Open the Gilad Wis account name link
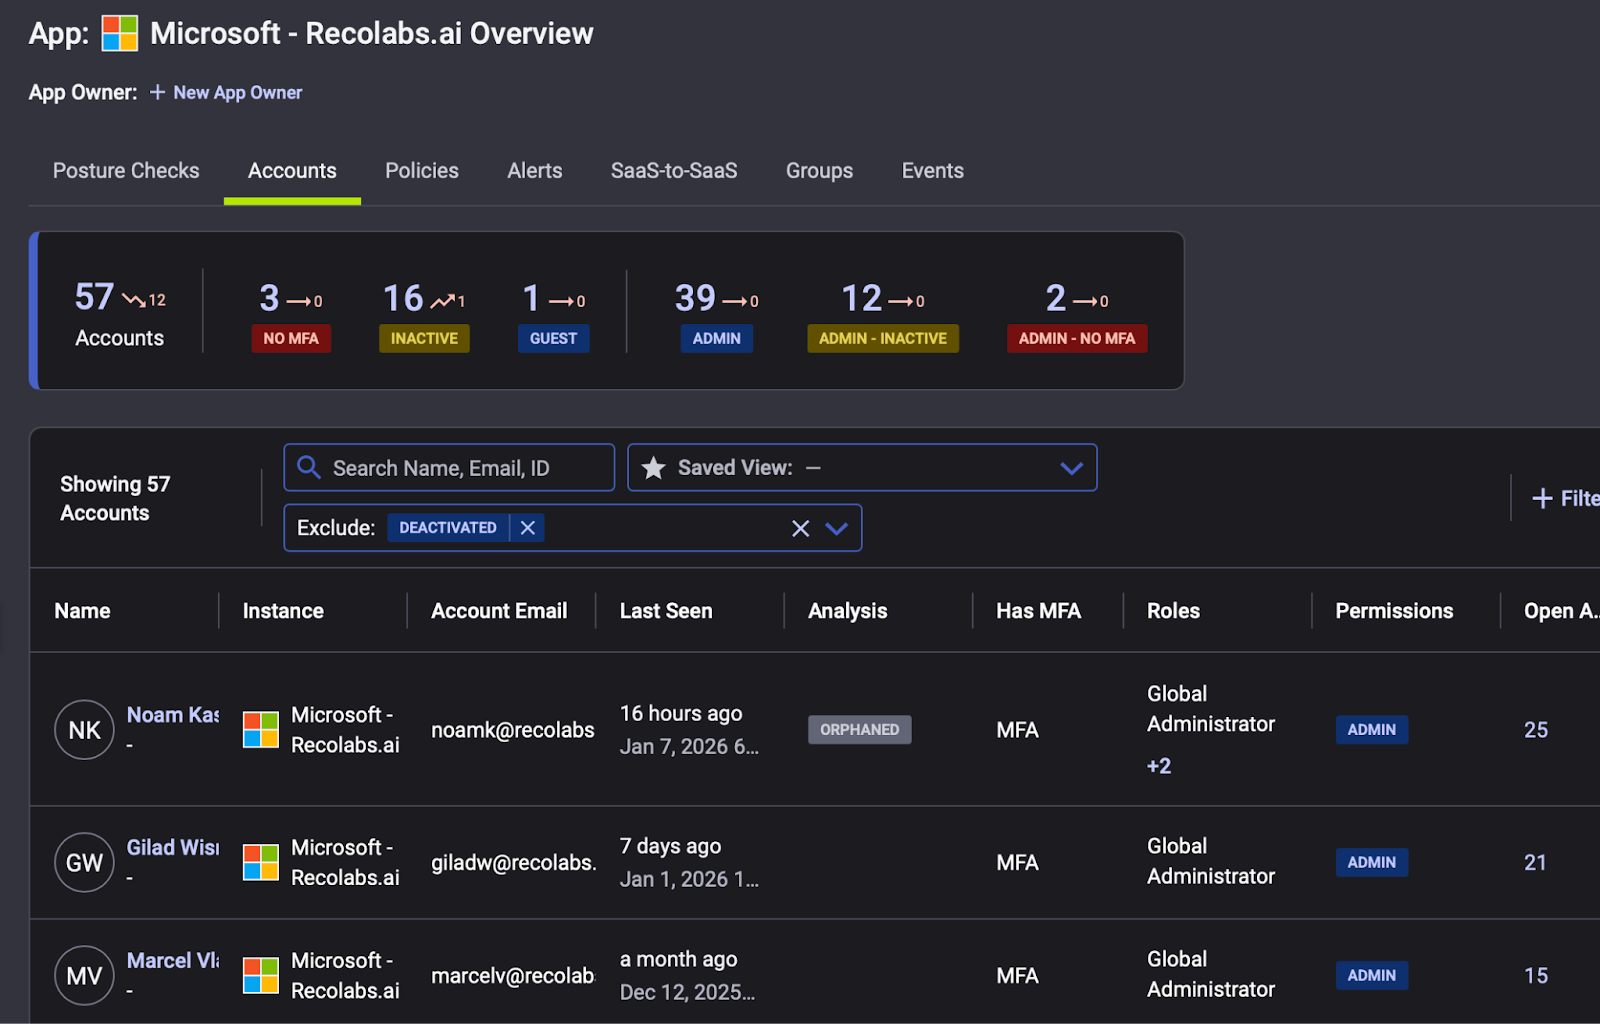The width and height of the screenshot is (1600, 1024). click(173, 847)
